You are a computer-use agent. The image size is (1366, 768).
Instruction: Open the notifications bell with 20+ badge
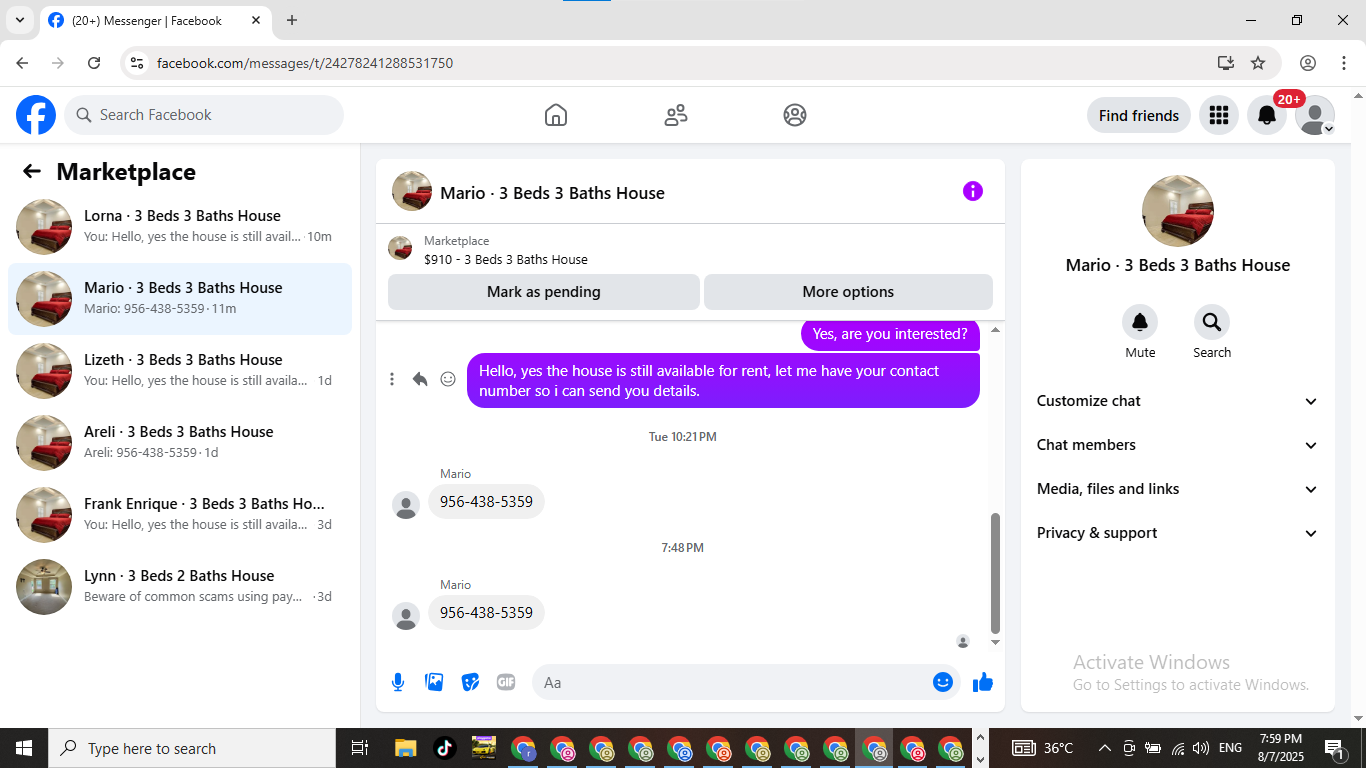[1267, 115]
